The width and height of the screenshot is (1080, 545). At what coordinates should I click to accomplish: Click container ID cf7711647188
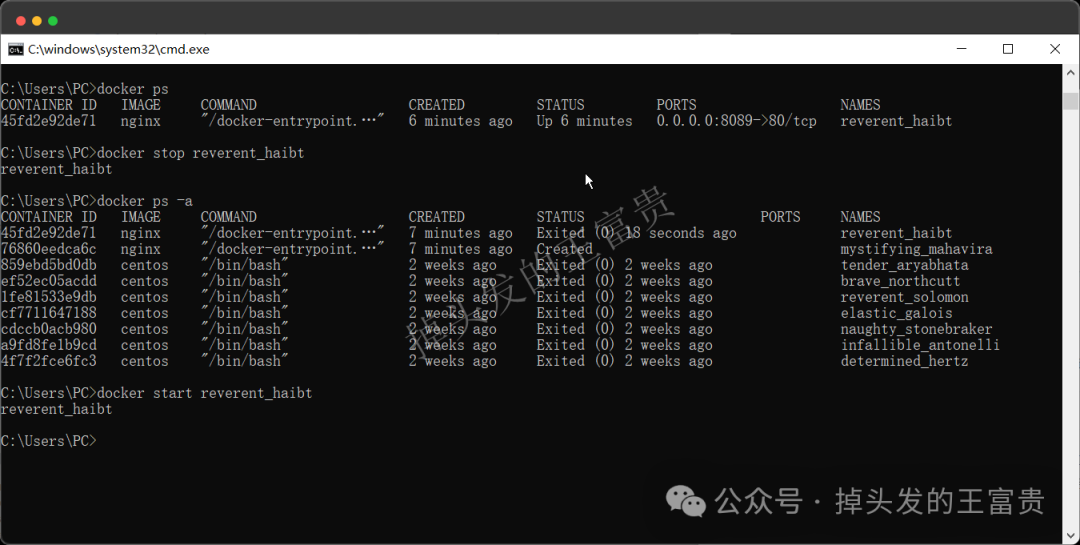coord(49,313)
